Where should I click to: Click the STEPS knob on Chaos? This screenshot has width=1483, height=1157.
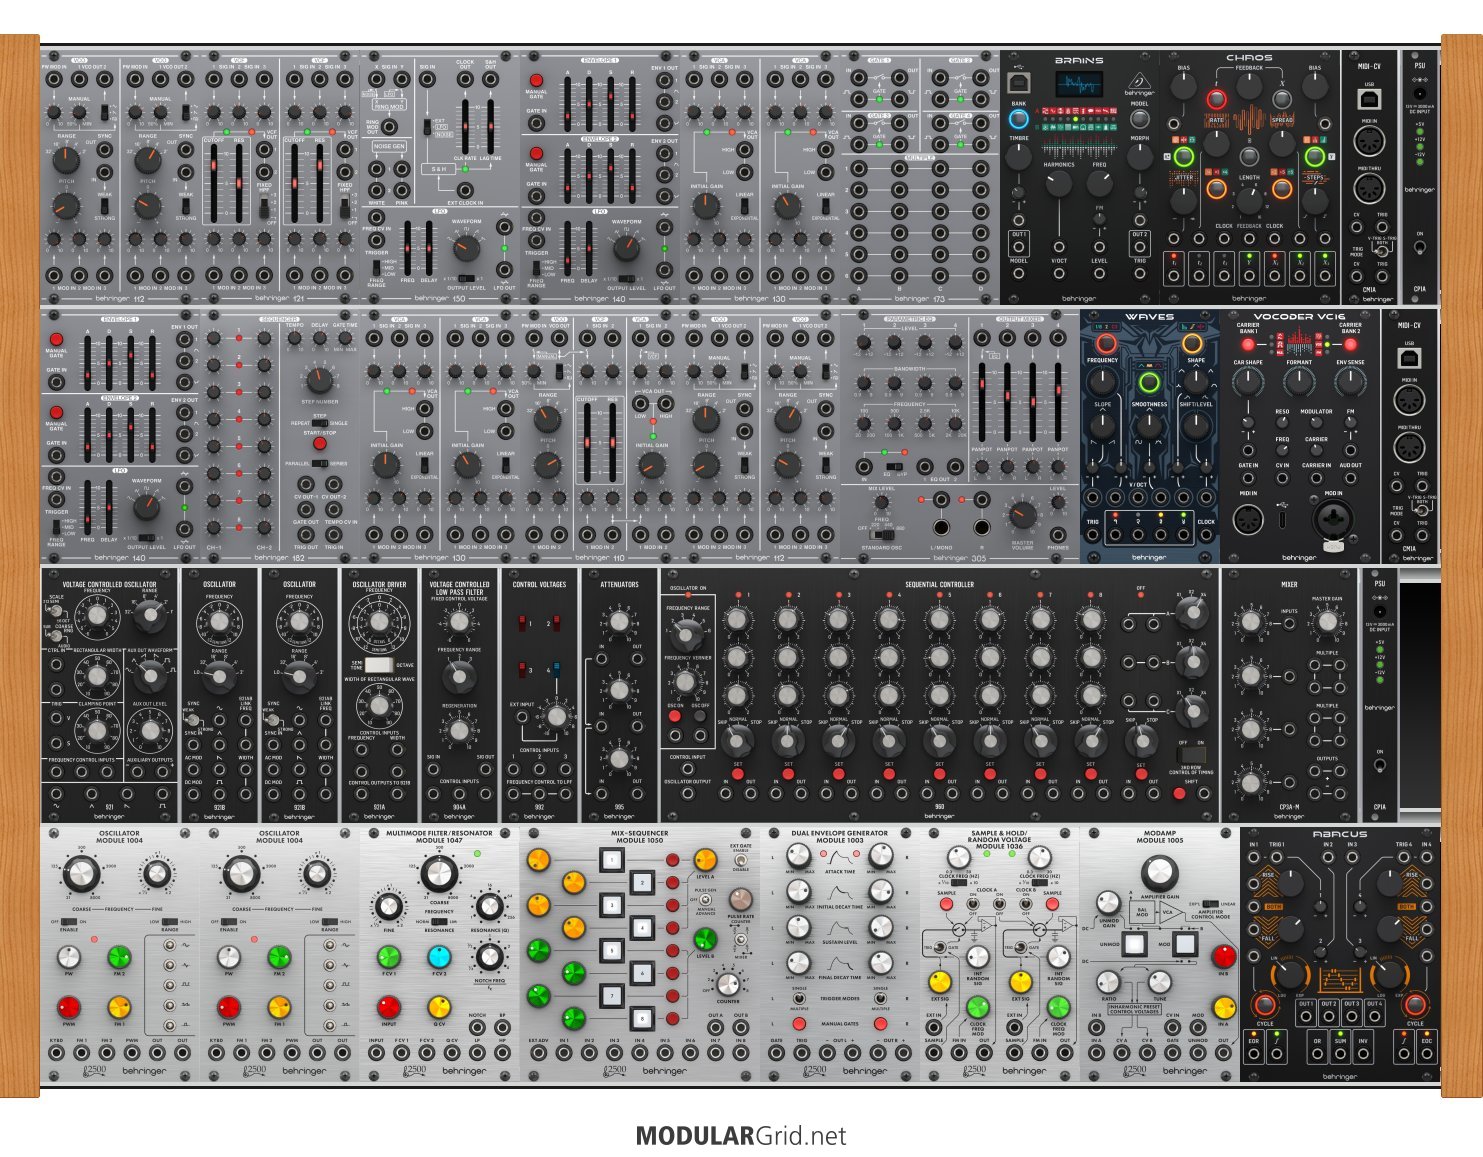1315,200
